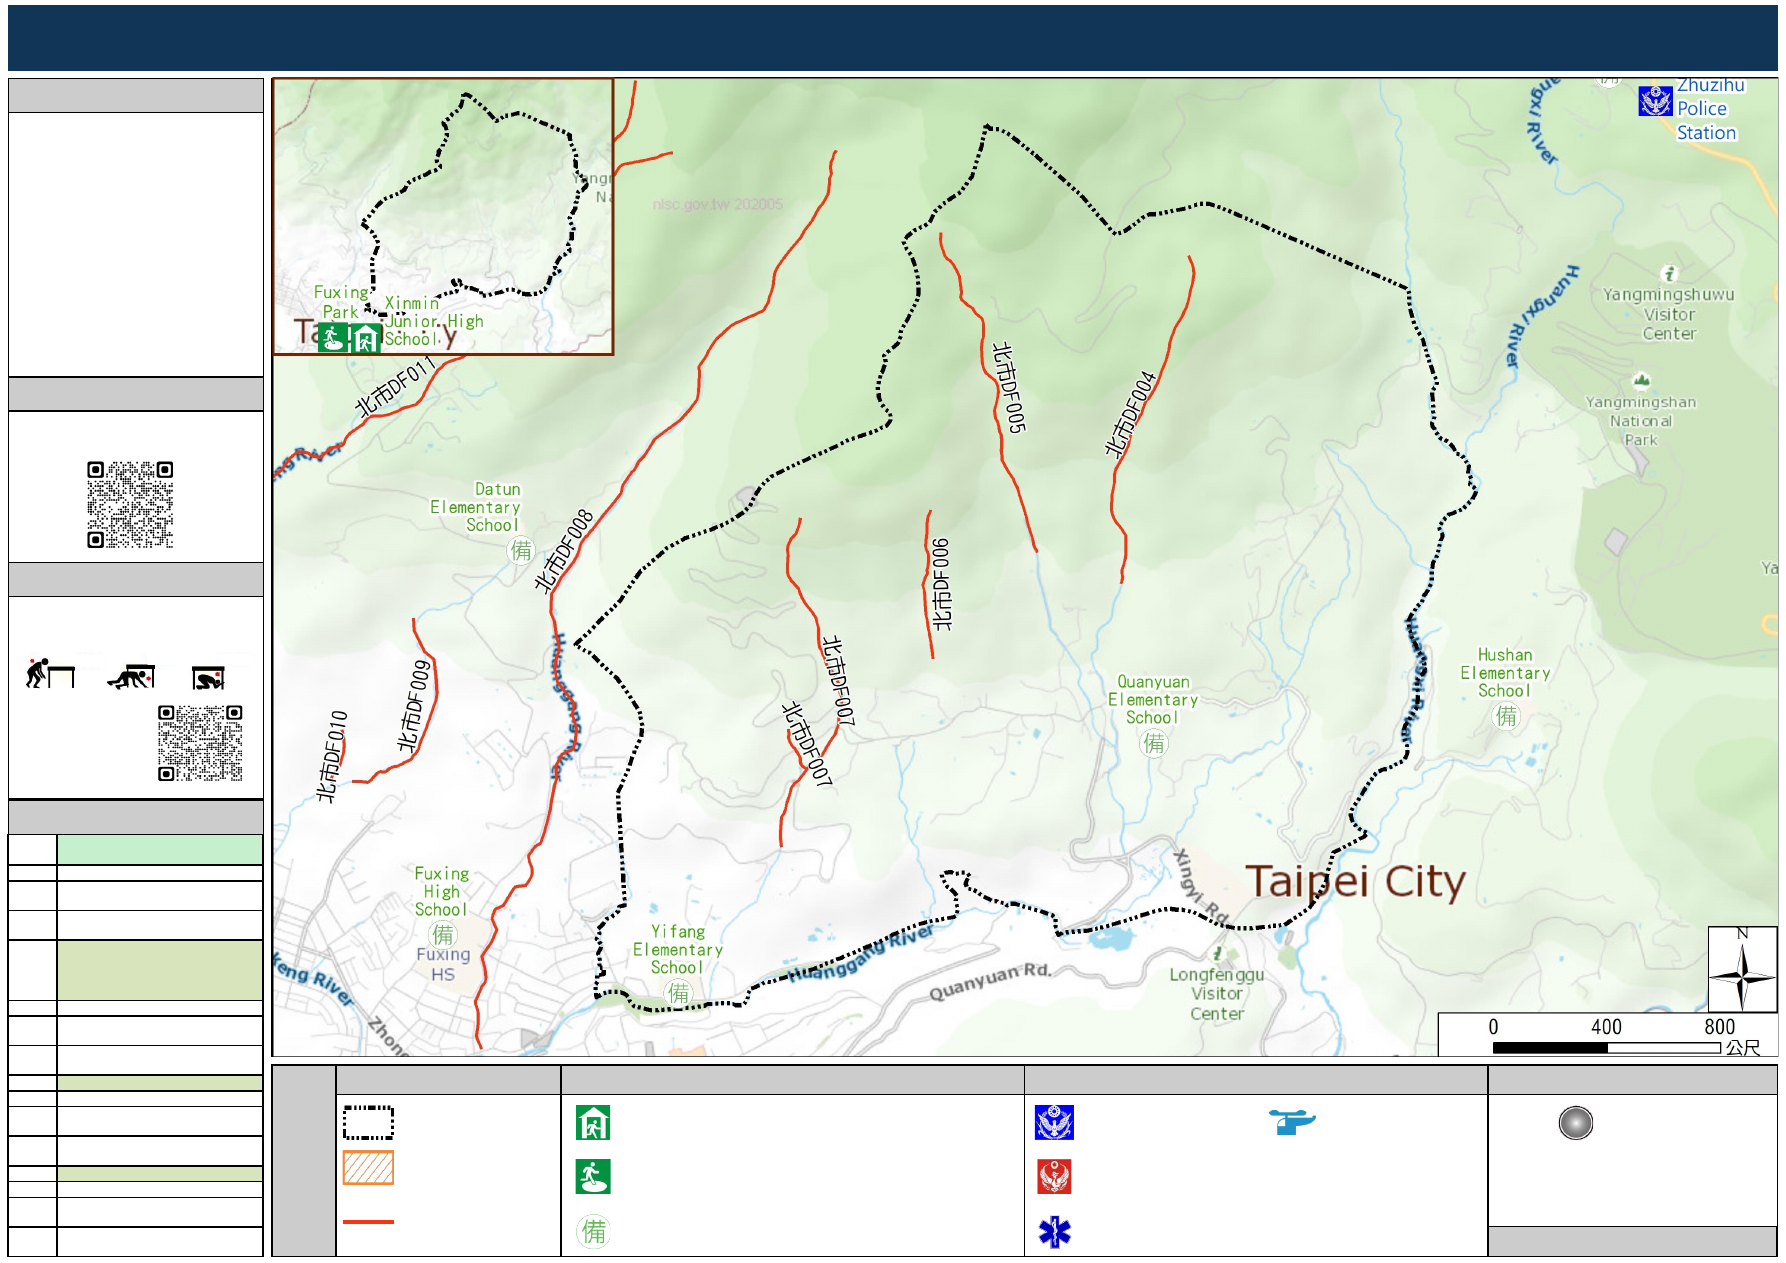The width and height of the screenshot is (1786, 1263).
Task: Select the Fuxing High School green label
Action: [441, 892]
